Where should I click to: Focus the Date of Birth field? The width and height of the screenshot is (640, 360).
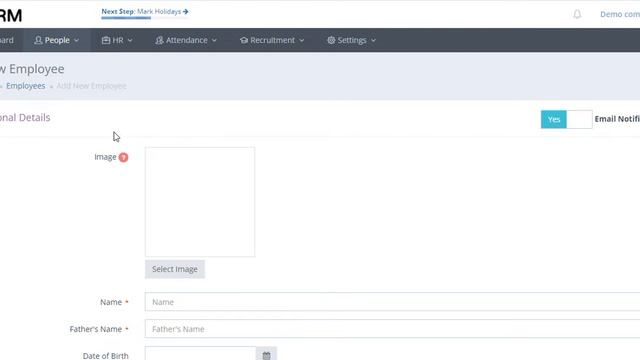tap(200, 354)
